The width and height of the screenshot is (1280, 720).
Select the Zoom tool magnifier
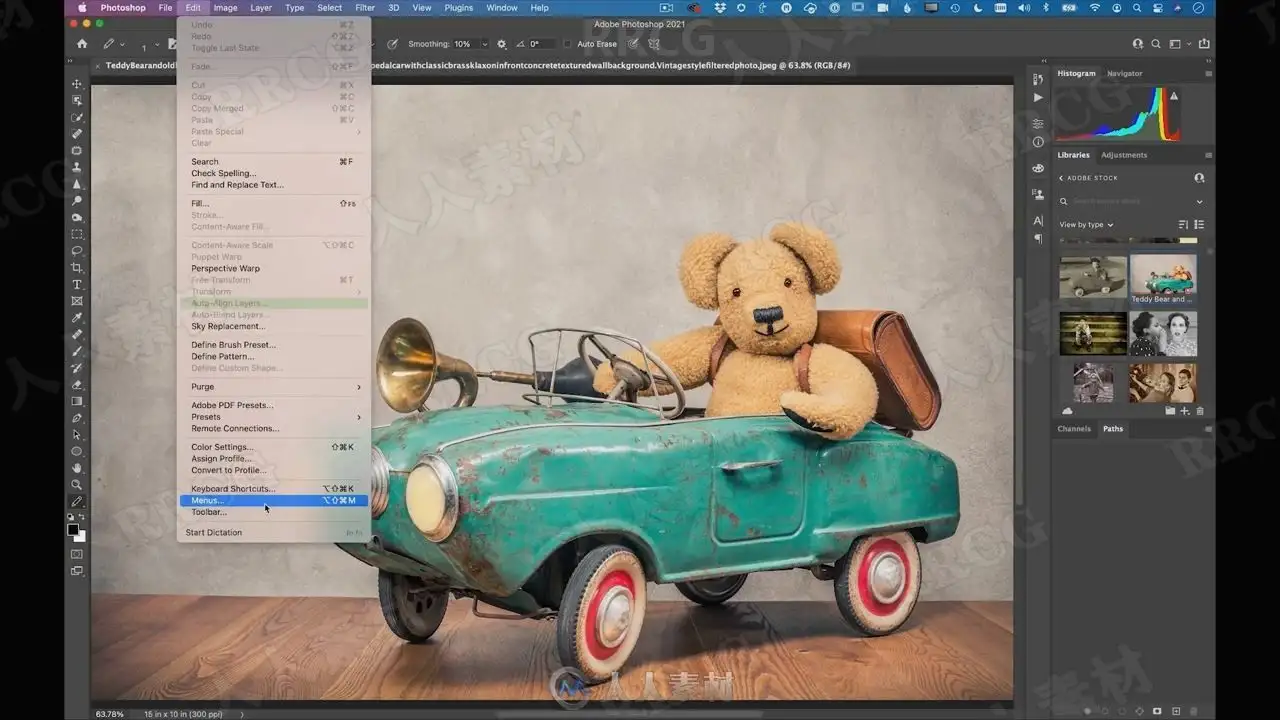(x=77, y=485)
